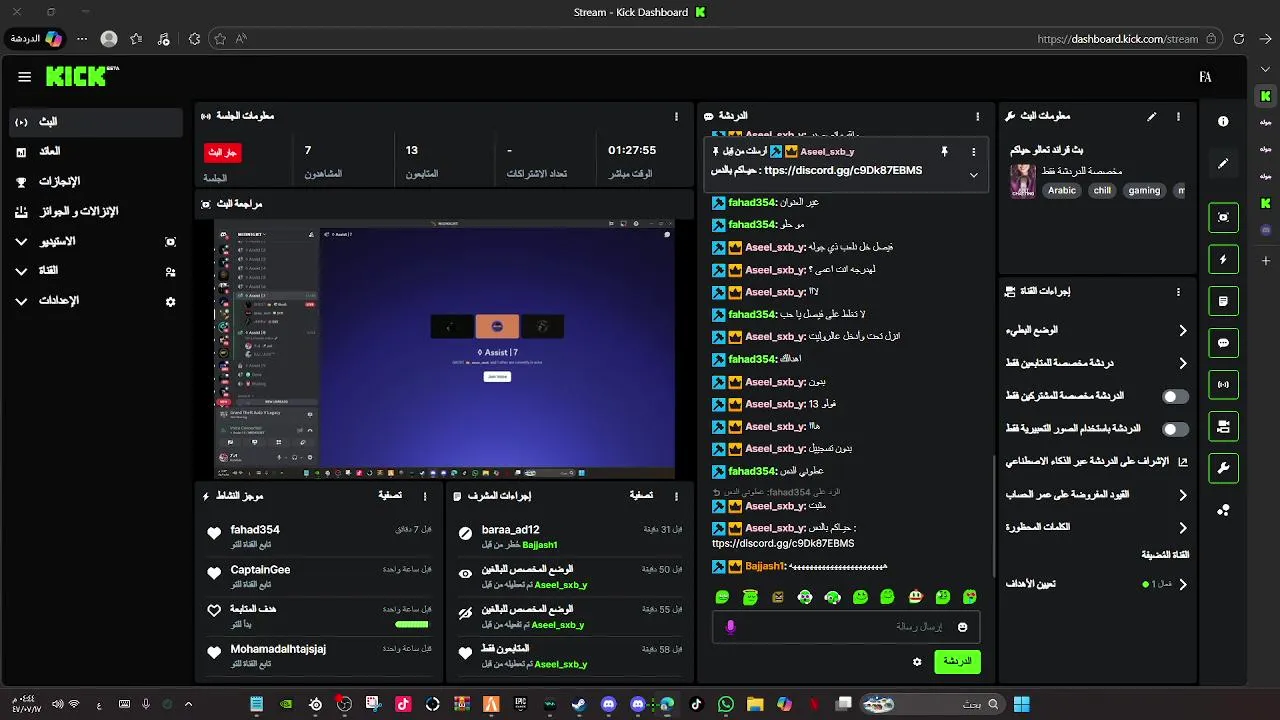Open WhatsApp from the Windows taskbar
This screenshot has height=720, width=1280.
tap(726, 704)
